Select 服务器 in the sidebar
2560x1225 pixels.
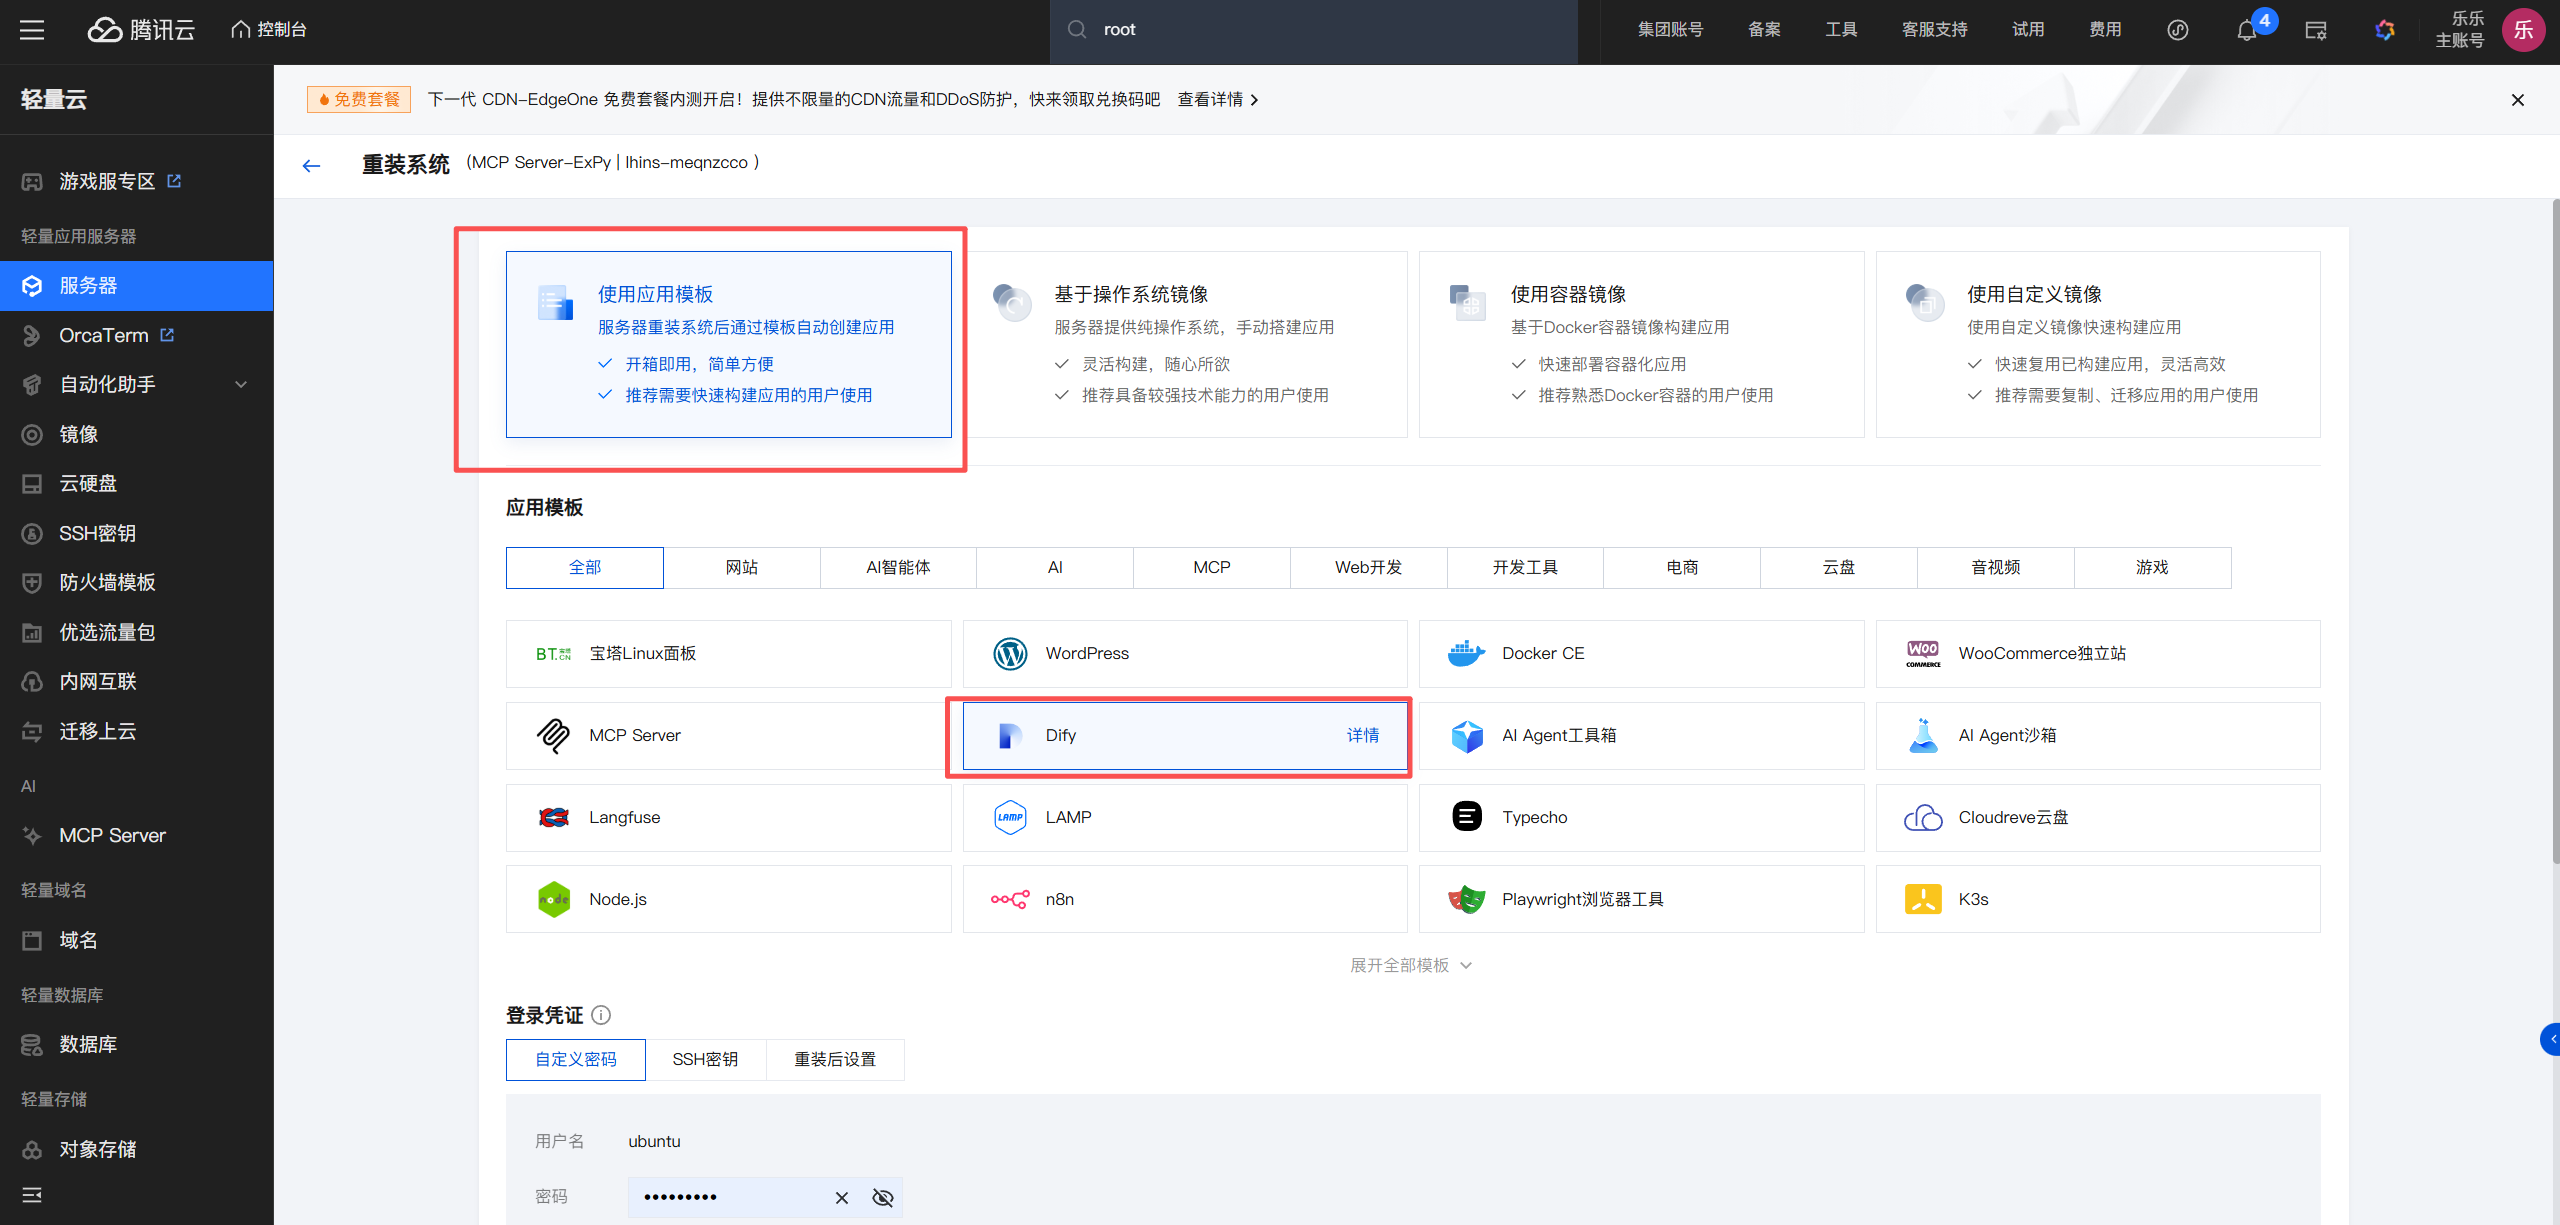[137, 286]
